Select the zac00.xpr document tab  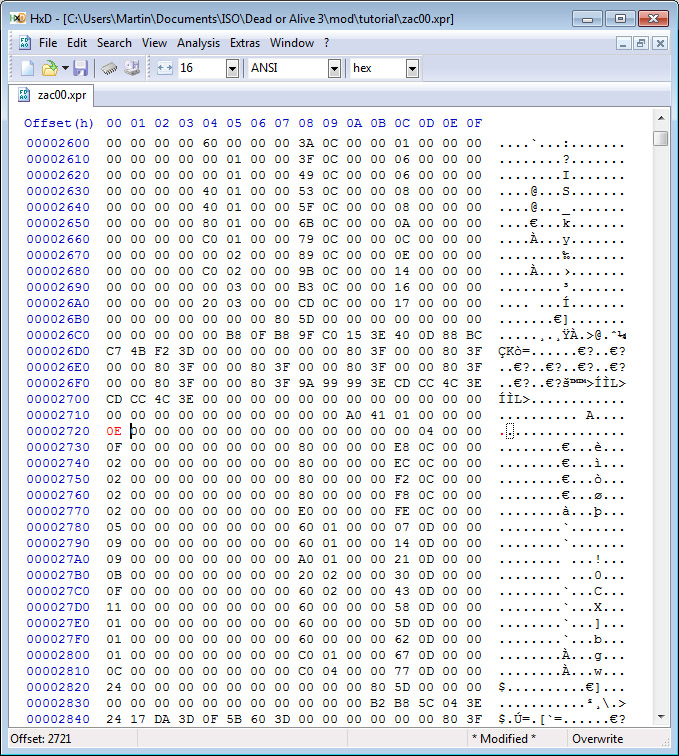point(51,95)
